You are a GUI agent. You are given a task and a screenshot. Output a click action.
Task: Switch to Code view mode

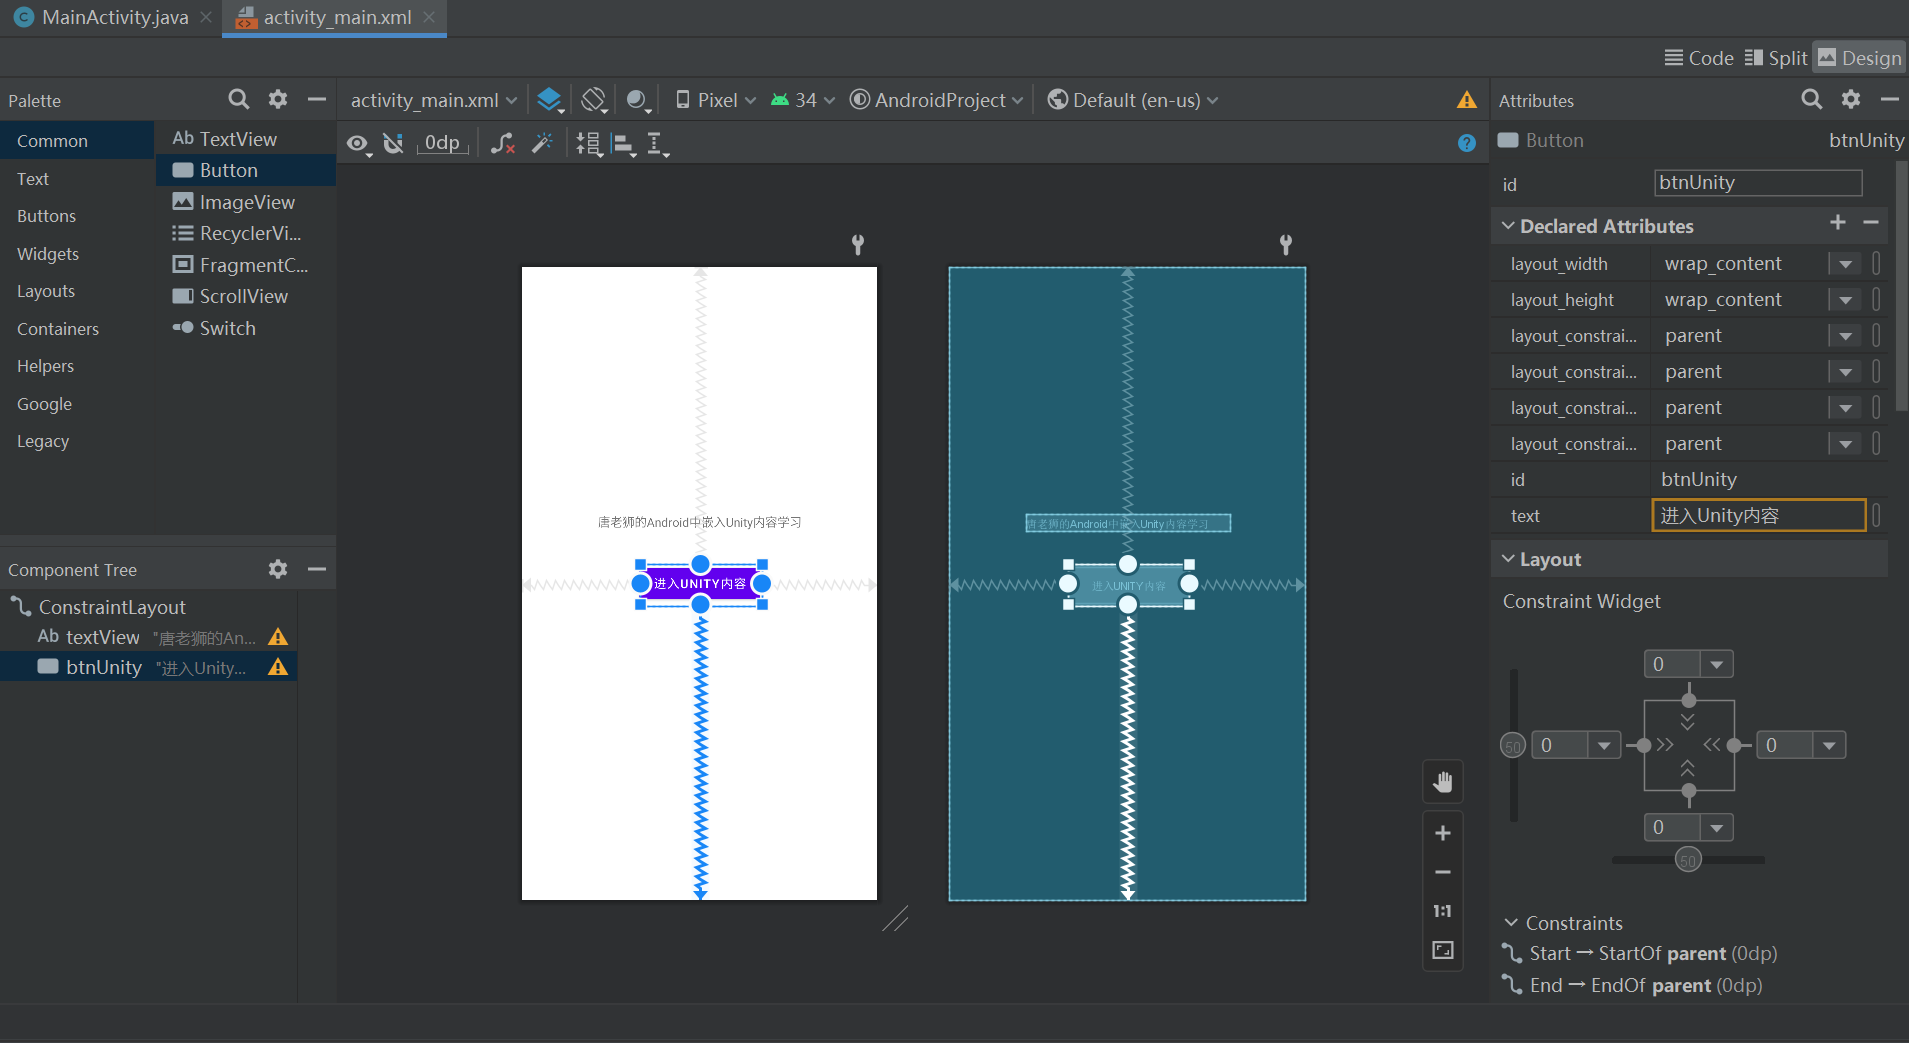point(1699,58)
